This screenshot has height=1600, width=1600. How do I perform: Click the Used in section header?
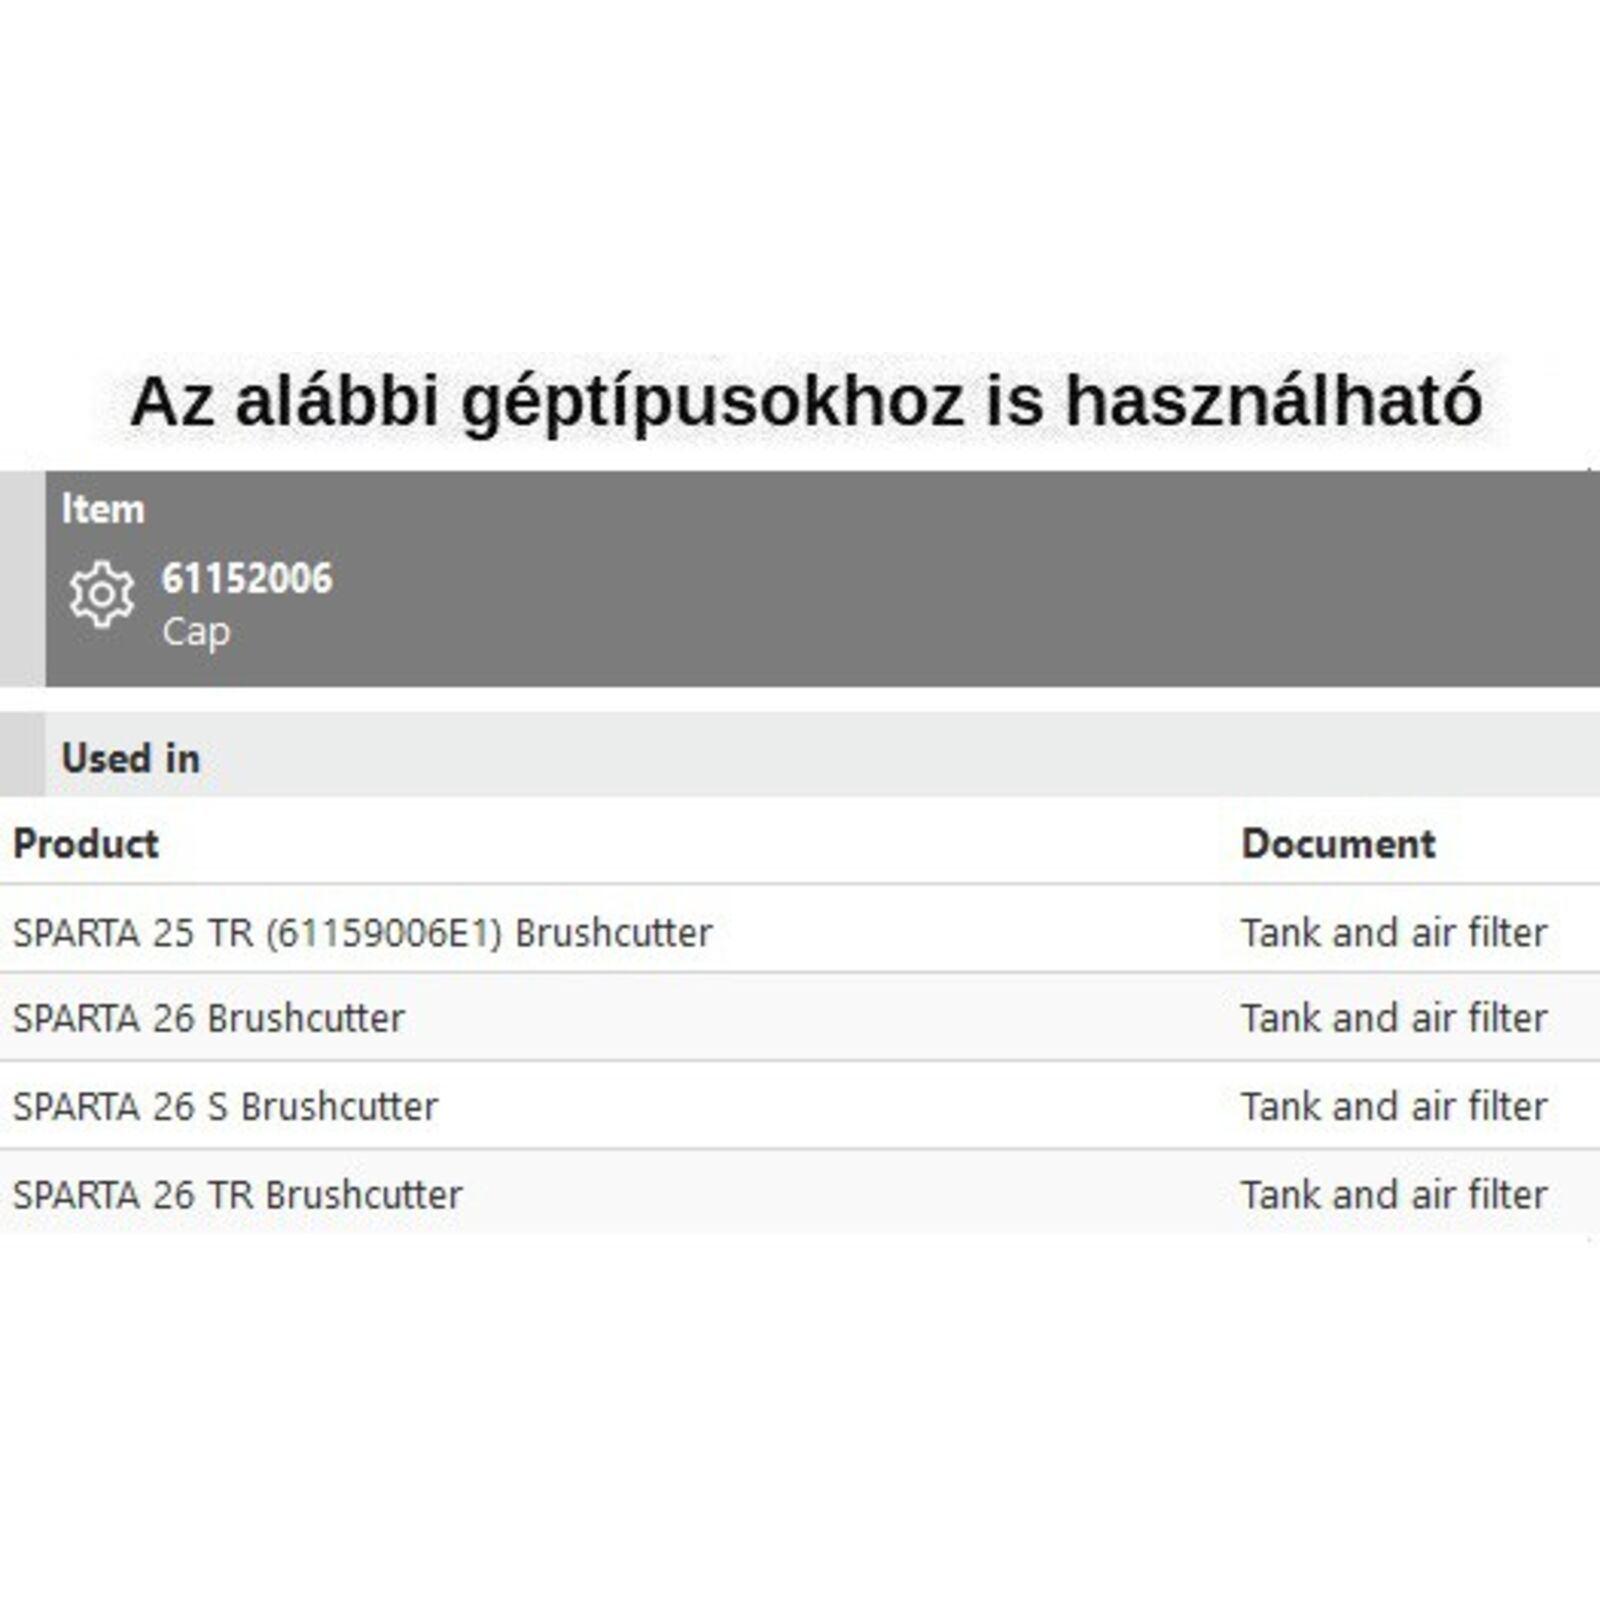(131, 758)
